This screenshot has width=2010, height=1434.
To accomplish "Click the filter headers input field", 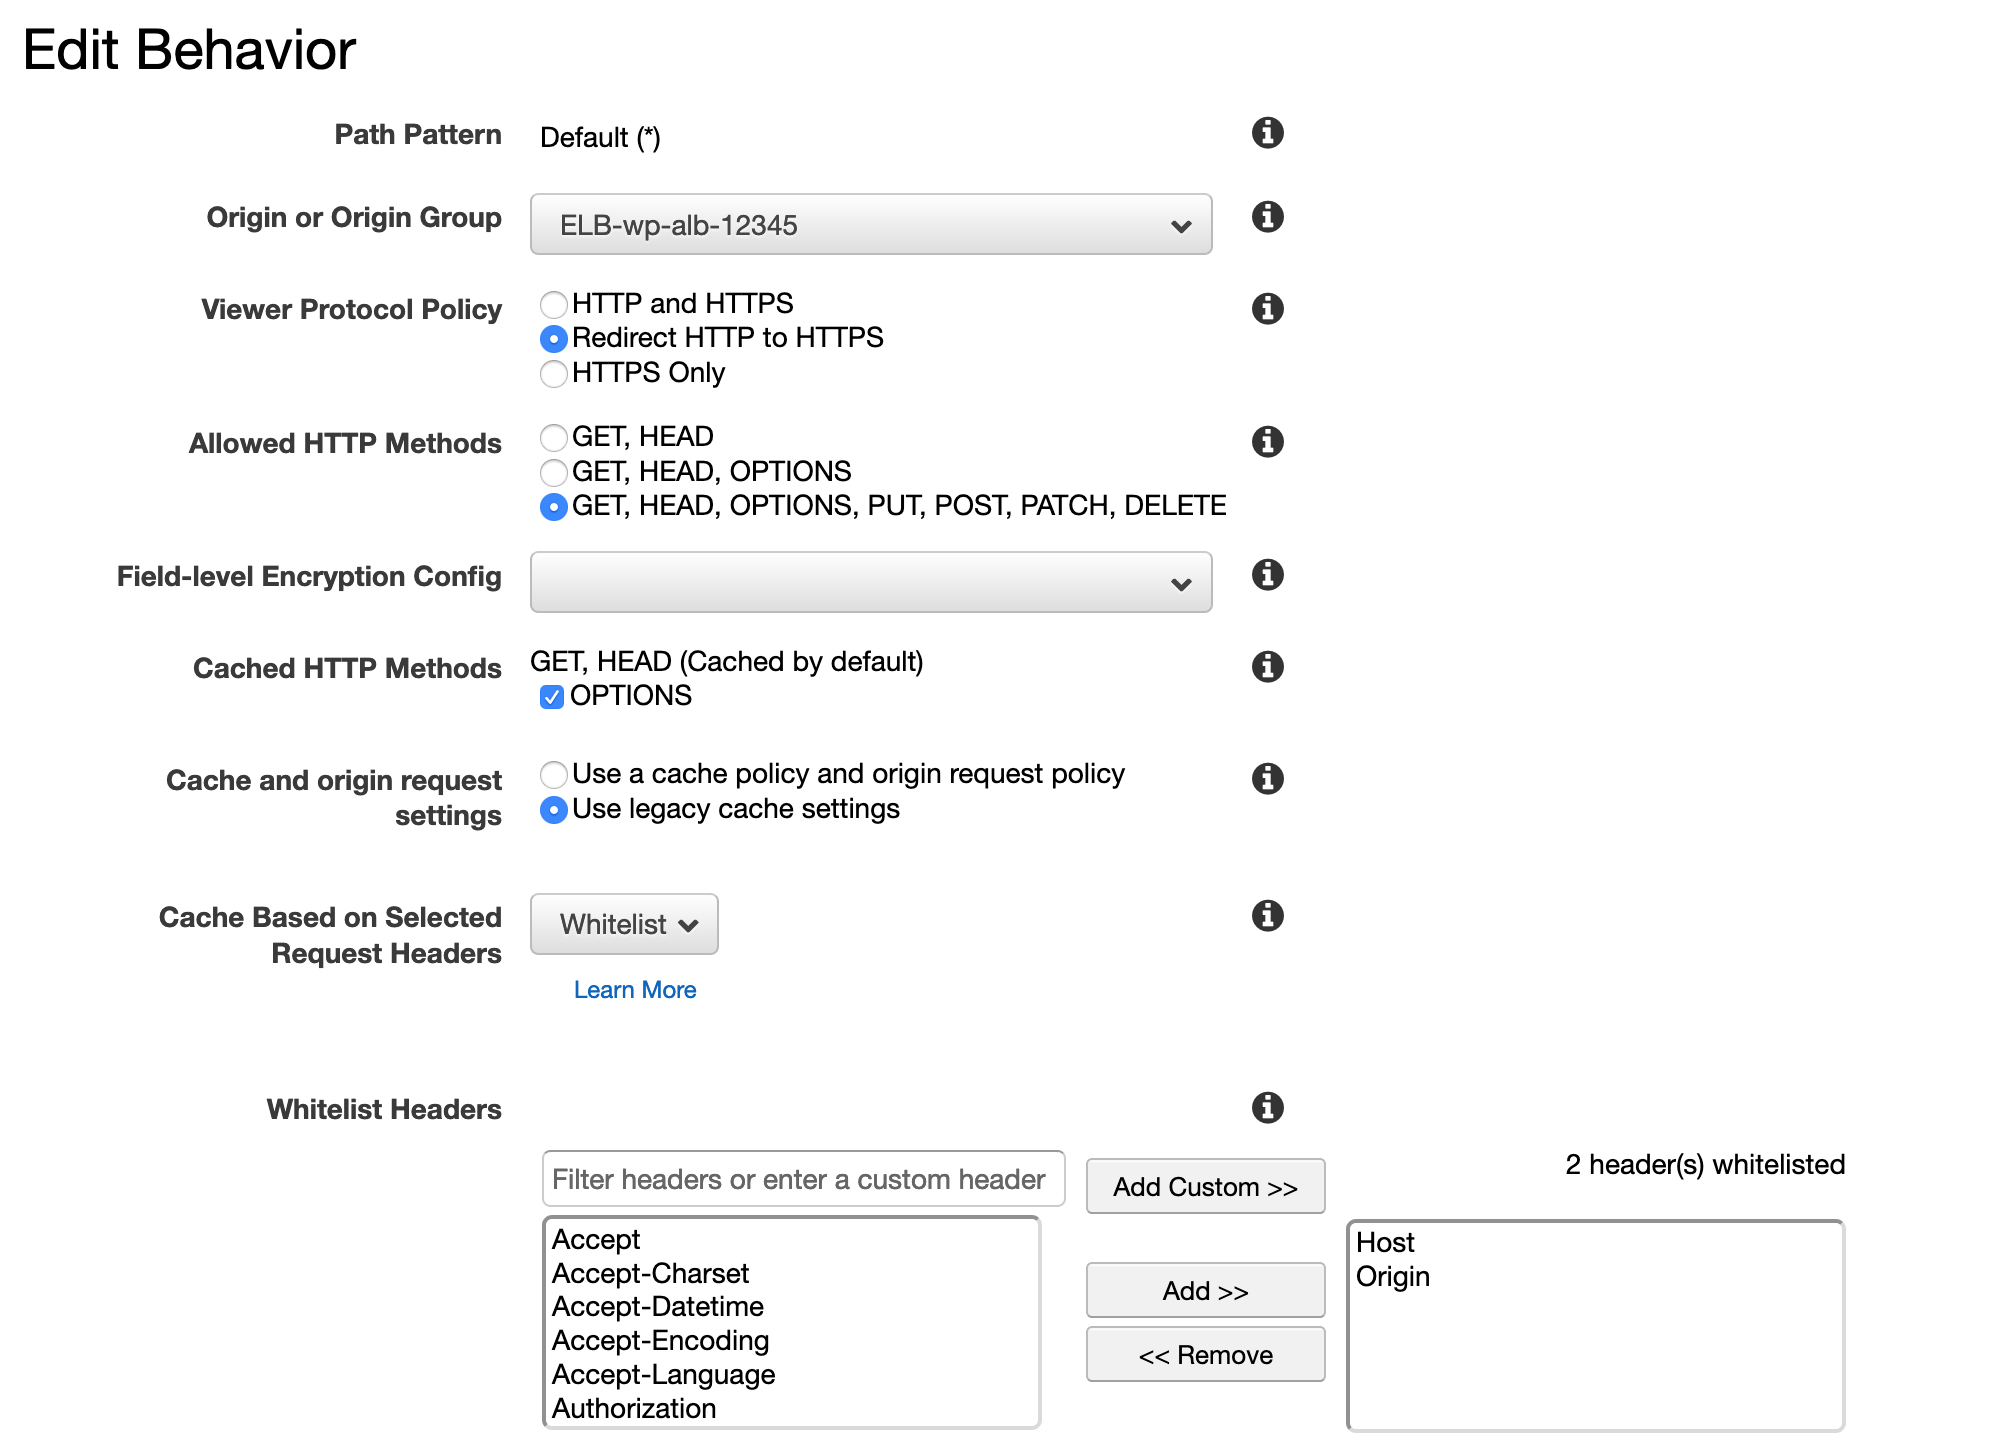I will 802,1180.
